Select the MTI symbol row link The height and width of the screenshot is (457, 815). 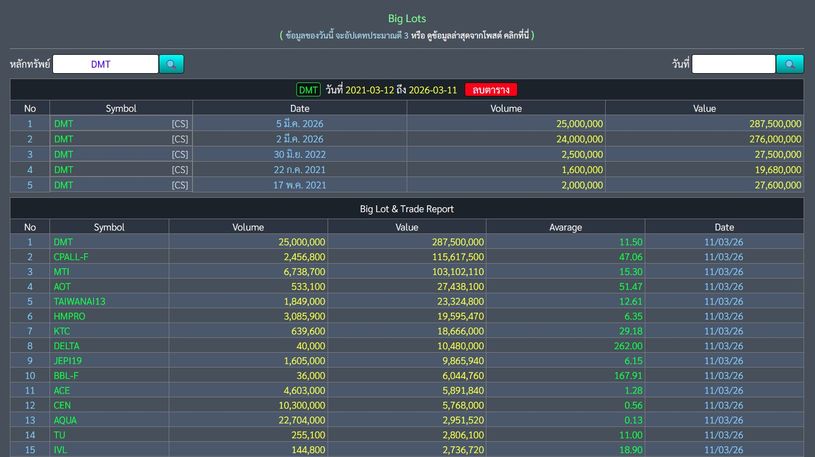click(62, 272)
